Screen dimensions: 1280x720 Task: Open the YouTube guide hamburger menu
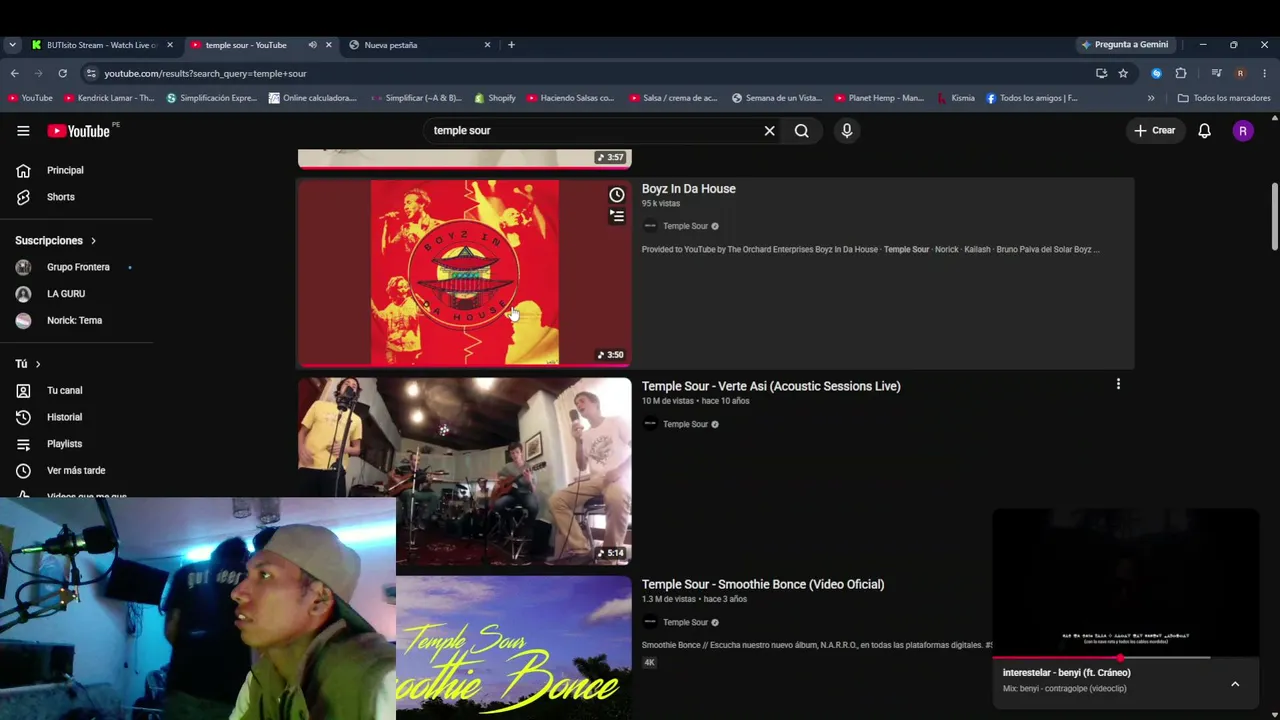pyautogui.click(x=23, y=131)
